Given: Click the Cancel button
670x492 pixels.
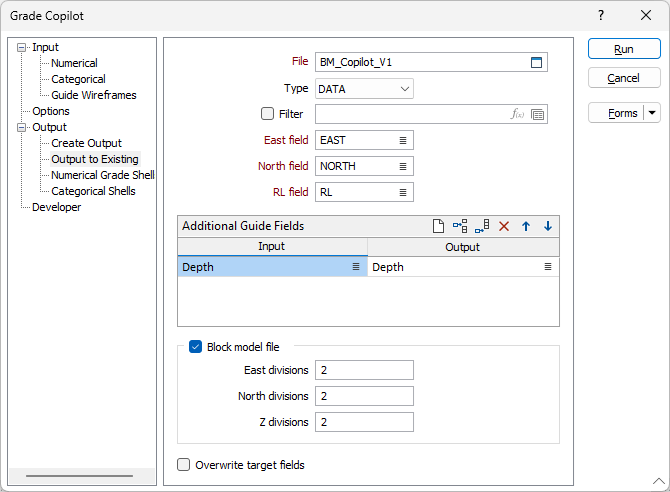Looking at the screenshot, I should pyautogui.click(x=624, y=78).
